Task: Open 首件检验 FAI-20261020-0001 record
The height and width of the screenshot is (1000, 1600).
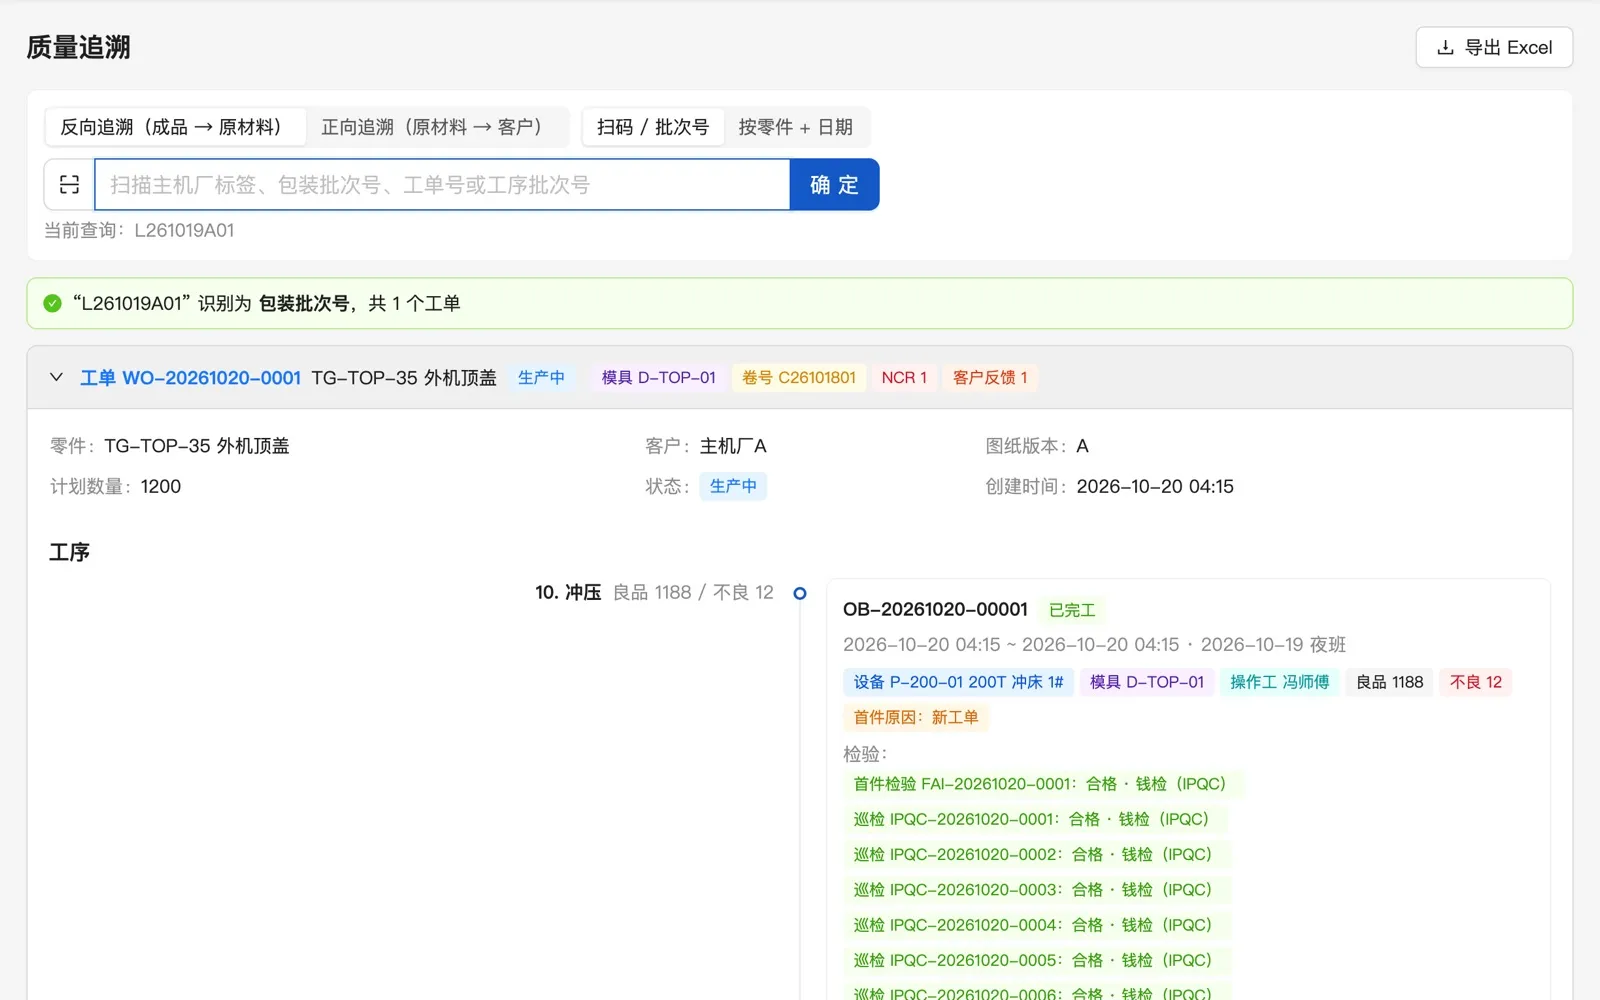Action: tap(1043, 784)
